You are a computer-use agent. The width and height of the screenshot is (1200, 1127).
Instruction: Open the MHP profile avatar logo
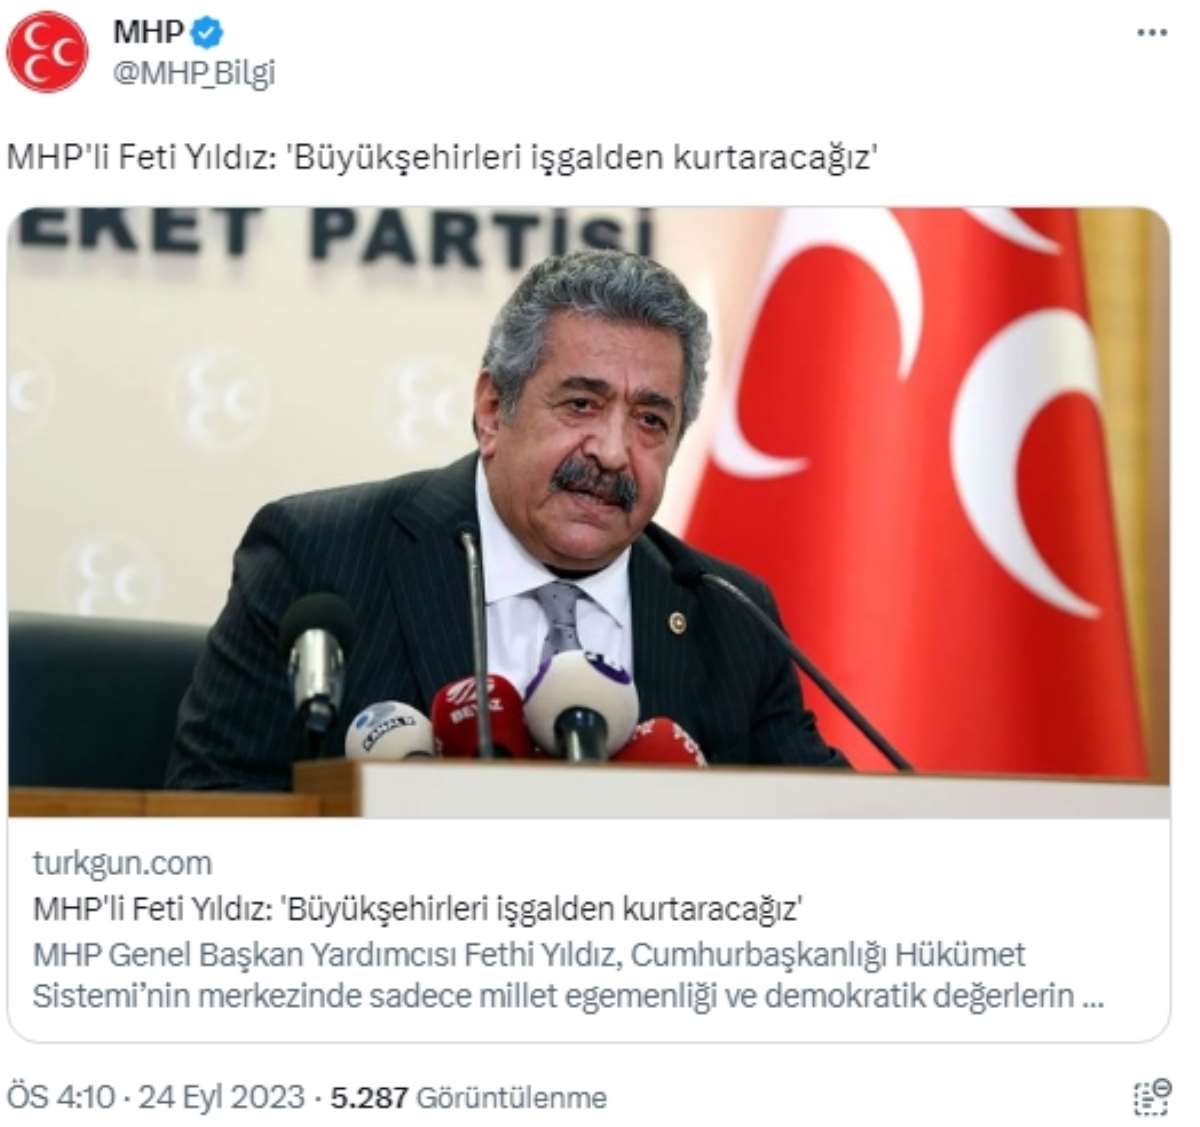pyautogui.click(x=47, y=52)
